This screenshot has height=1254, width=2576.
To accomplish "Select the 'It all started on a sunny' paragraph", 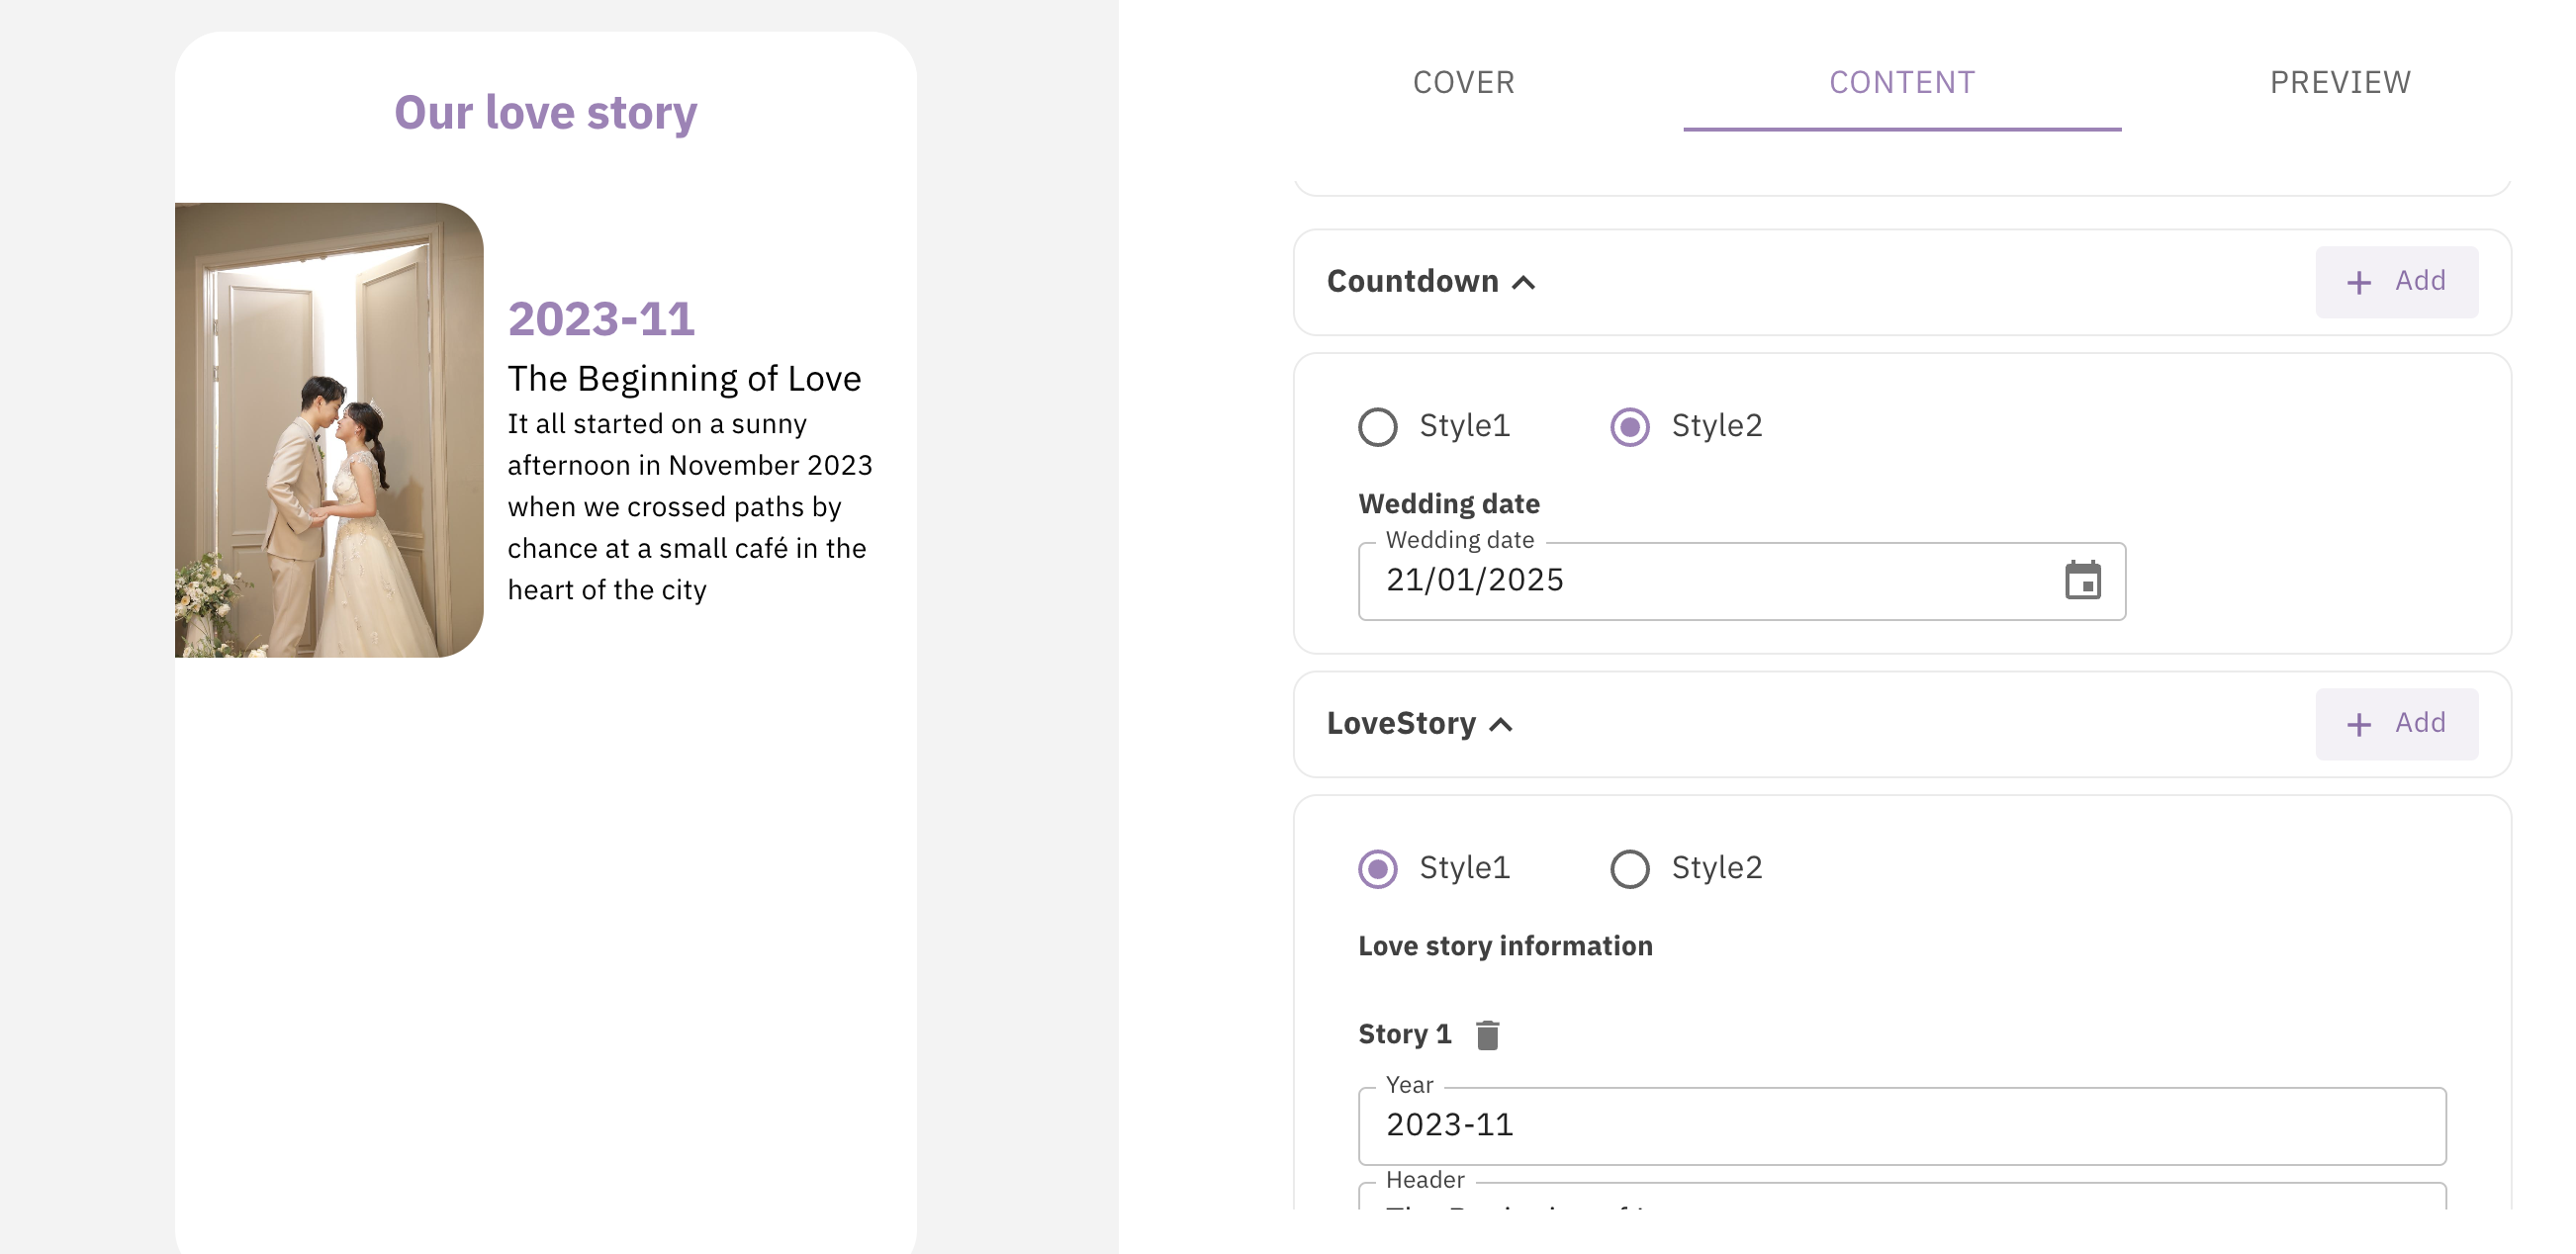I will click(690, 507).
